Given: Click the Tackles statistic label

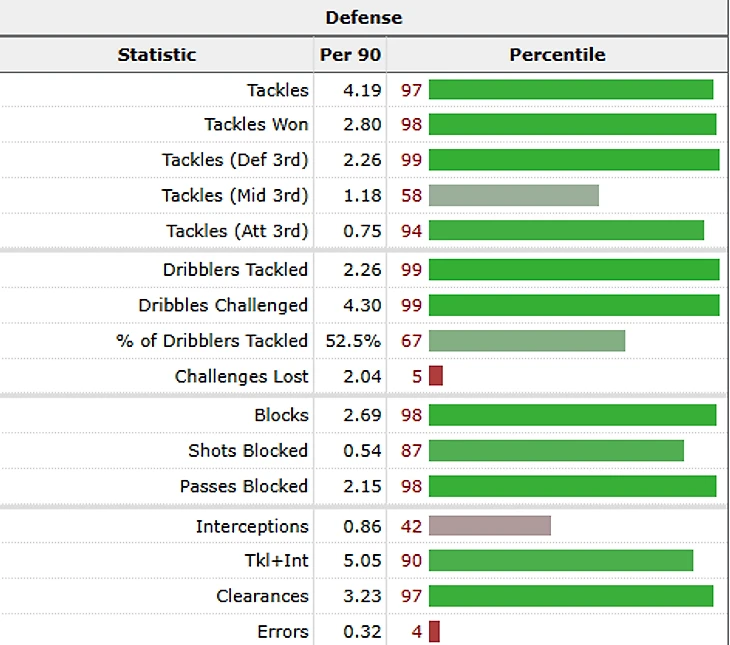Looking at the screenshot, I should point(278,90).
